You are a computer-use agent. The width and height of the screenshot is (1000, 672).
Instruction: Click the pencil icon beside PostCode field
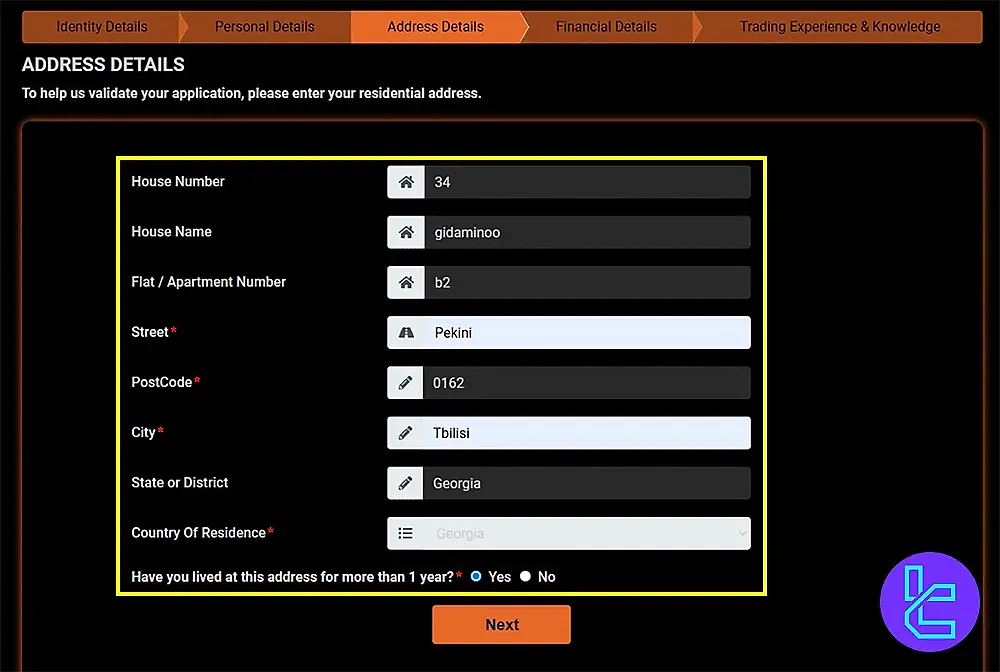click(406, 383)
